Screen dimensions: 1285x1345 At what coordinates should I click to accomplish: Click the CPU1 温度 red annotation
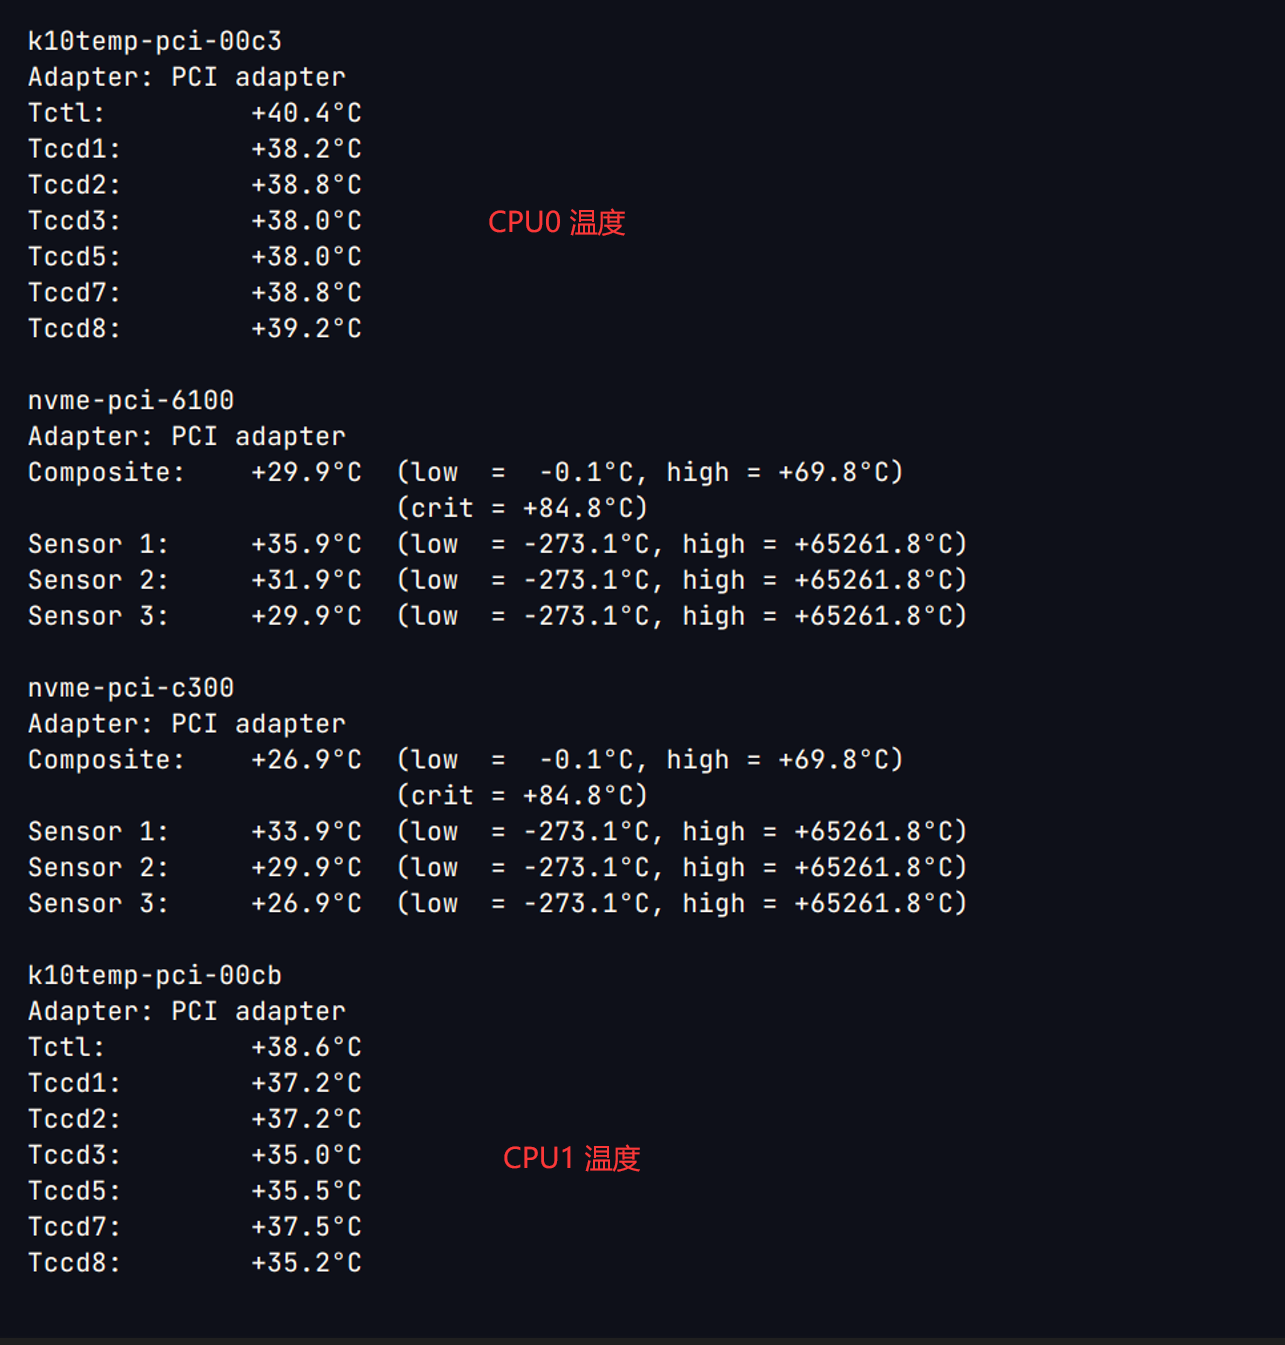point(571,1158)
